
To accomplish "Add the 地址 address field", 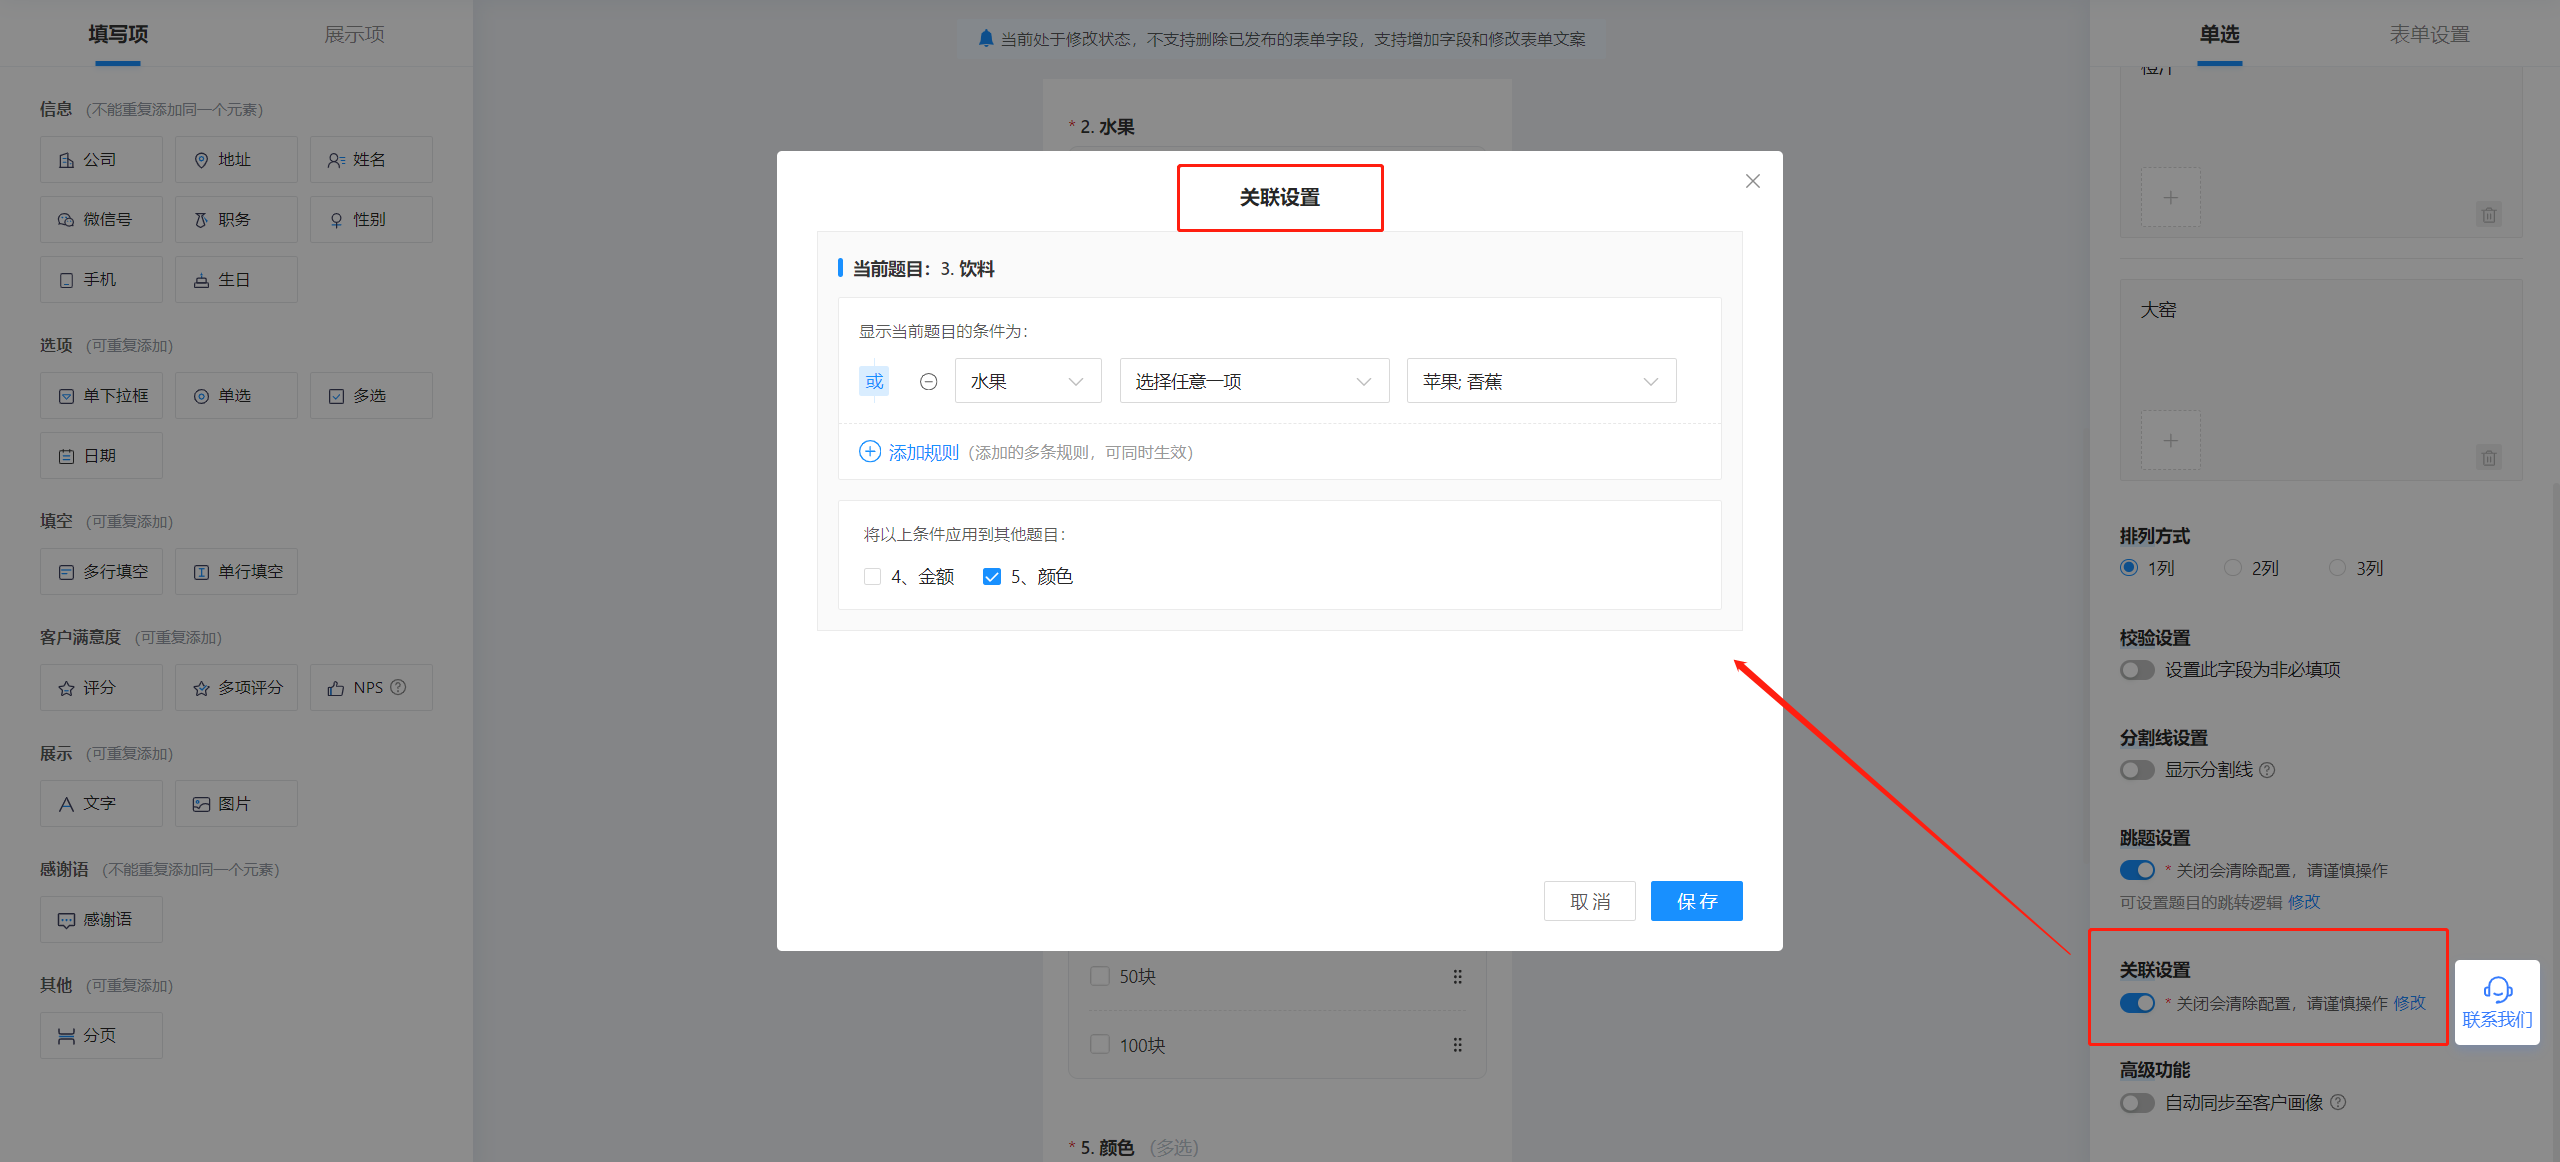I will (x=236, y=160).
